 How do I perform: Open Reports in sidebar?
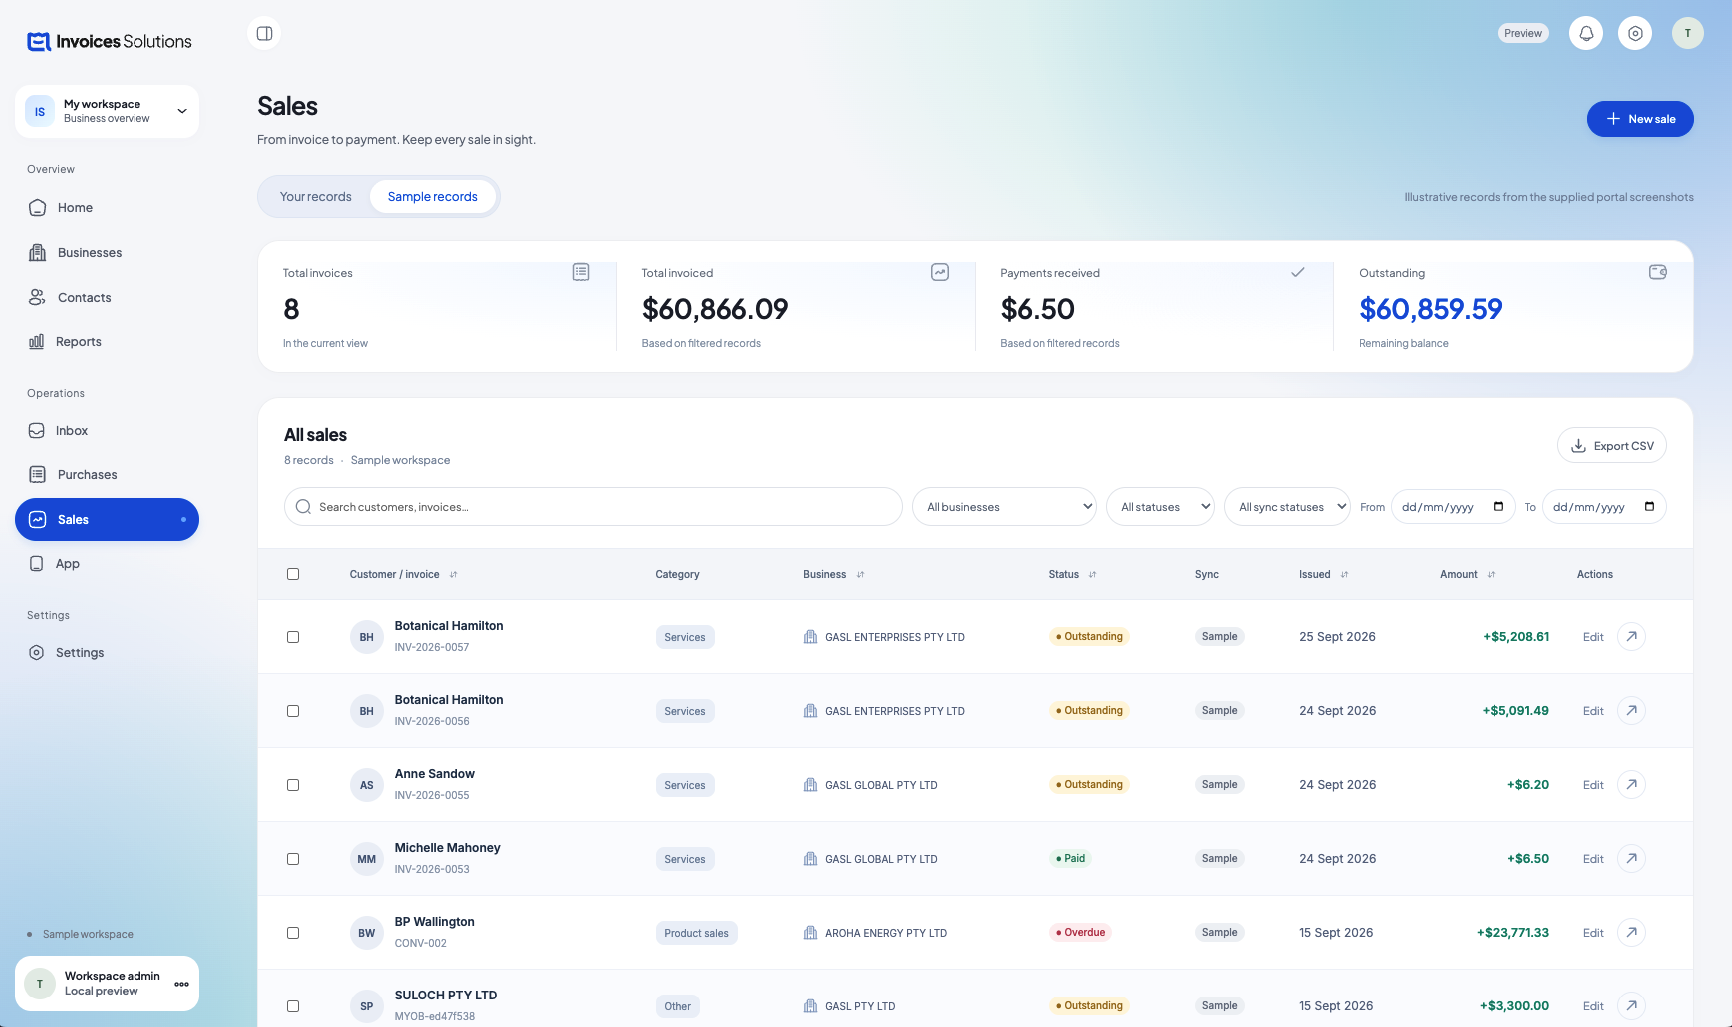[107, 342]
